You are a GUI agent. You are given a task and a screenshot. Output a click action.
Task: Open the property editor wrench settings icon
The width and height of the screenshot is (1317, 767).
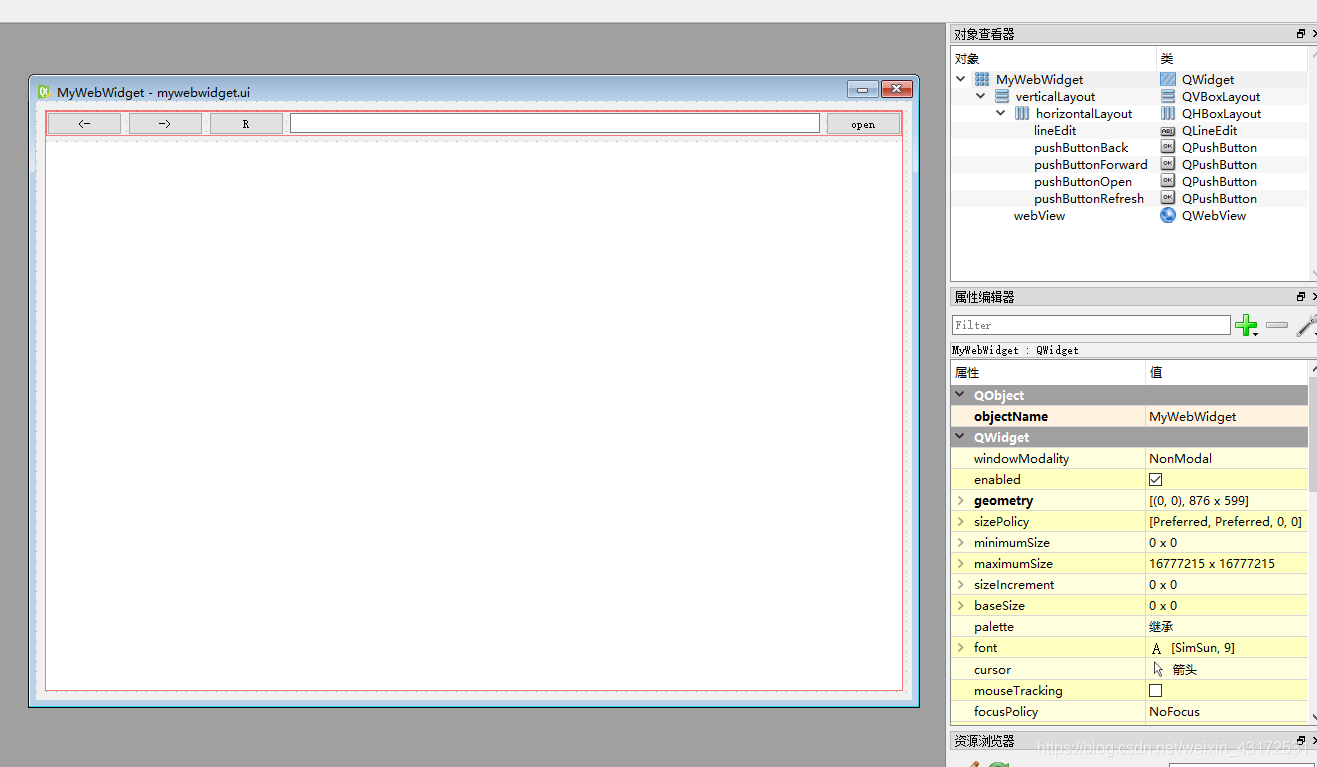[1307, 325]
